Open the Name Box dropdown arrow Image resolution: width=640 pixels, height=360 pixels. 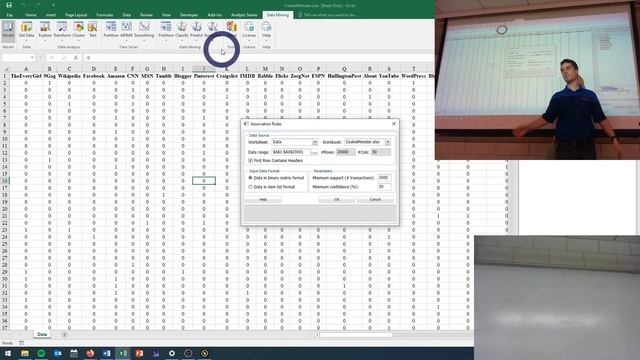click(32, 58)
